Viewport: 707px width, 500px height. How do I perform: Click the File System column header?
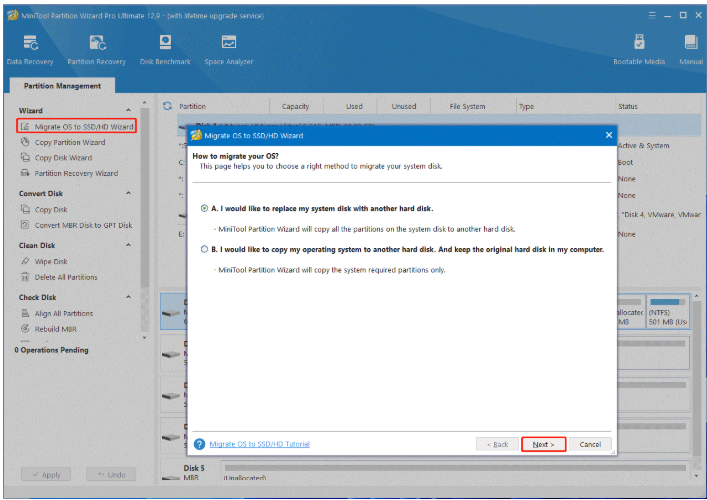[x=467, y=106]
